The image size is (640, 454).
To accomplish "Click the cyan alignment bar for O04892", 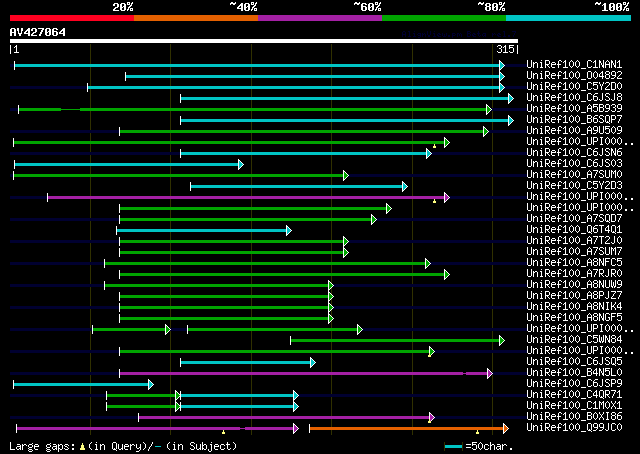I will click(x=315, y=76).
